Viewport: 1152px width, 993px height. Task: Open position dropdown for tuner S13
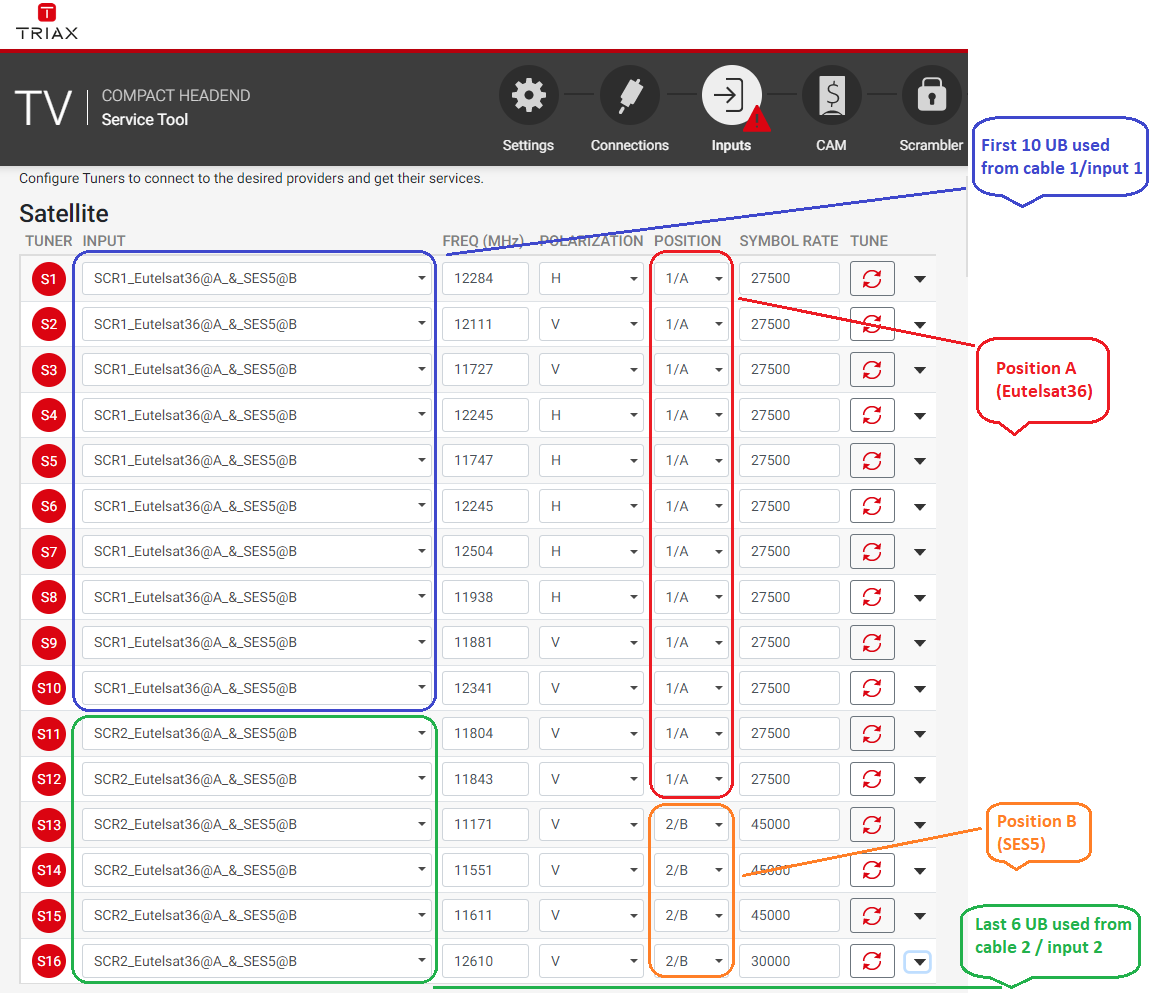(691, 825)
